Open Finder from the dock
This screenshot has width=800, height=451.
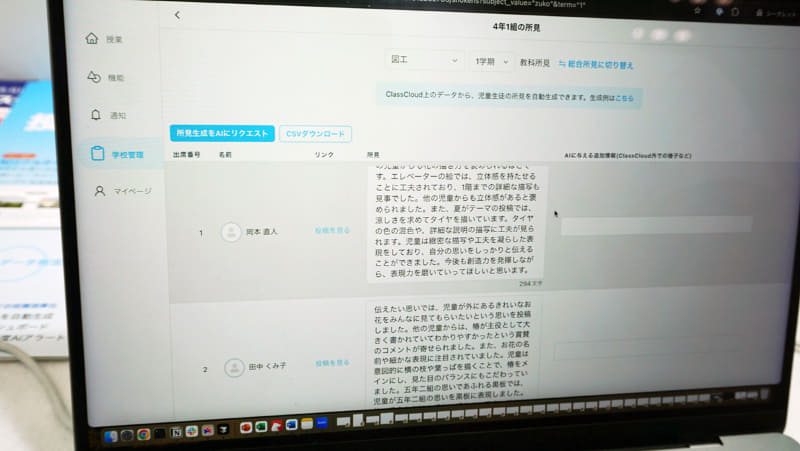point(111,436)
